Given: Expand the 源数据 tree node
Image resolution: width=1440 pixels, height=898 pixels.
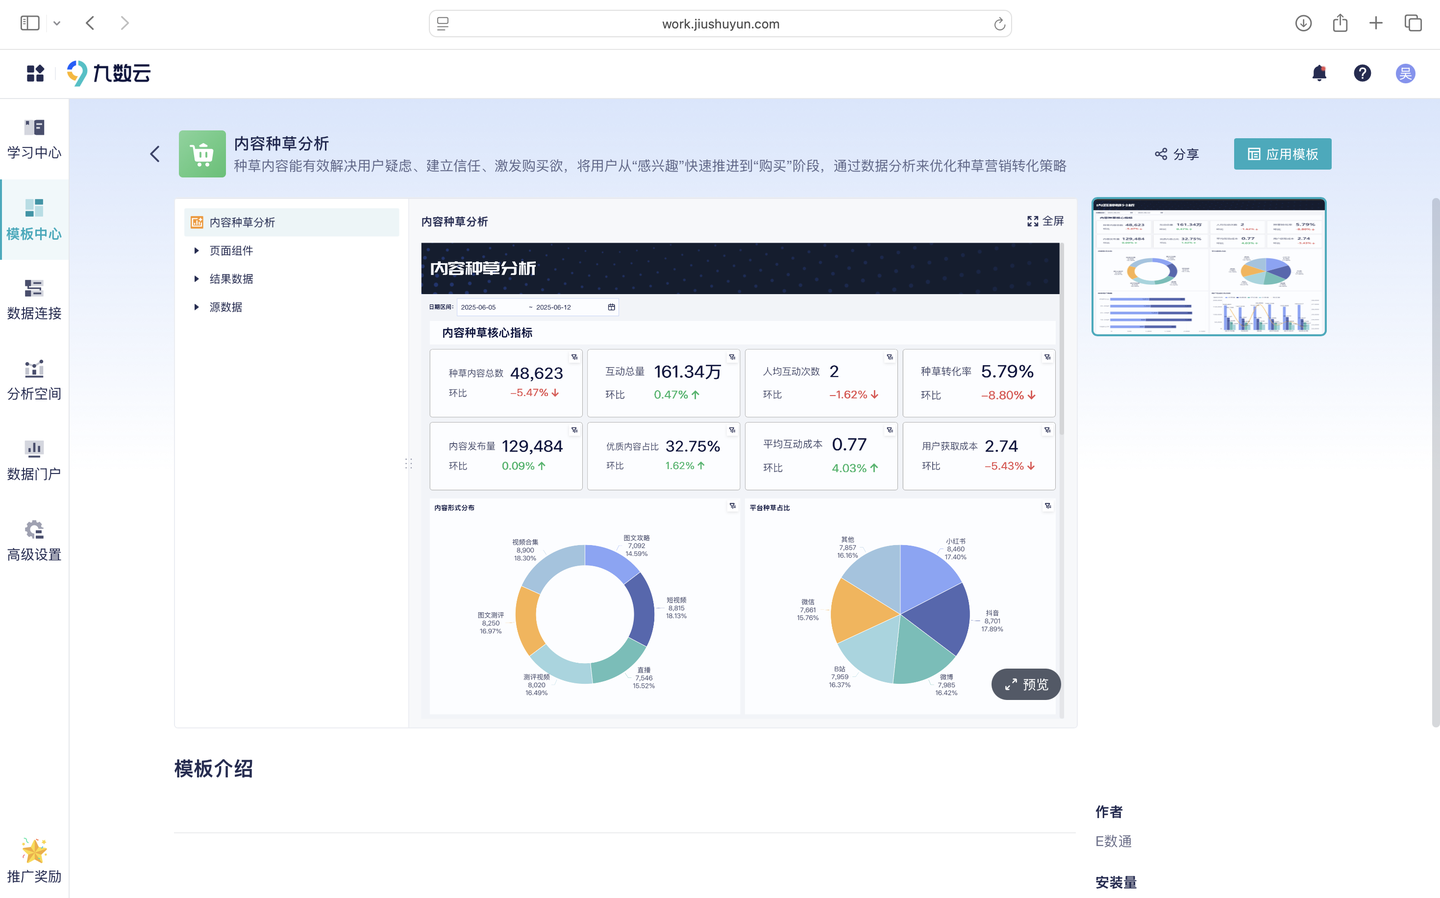Looking at the screenshot, I should (197, 307).
